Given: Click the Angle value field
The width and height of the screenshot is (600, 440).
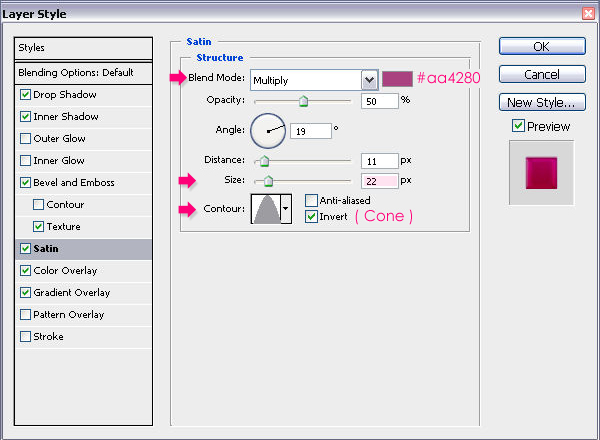Looking at the screenshot, I should [x=311, y=131].
